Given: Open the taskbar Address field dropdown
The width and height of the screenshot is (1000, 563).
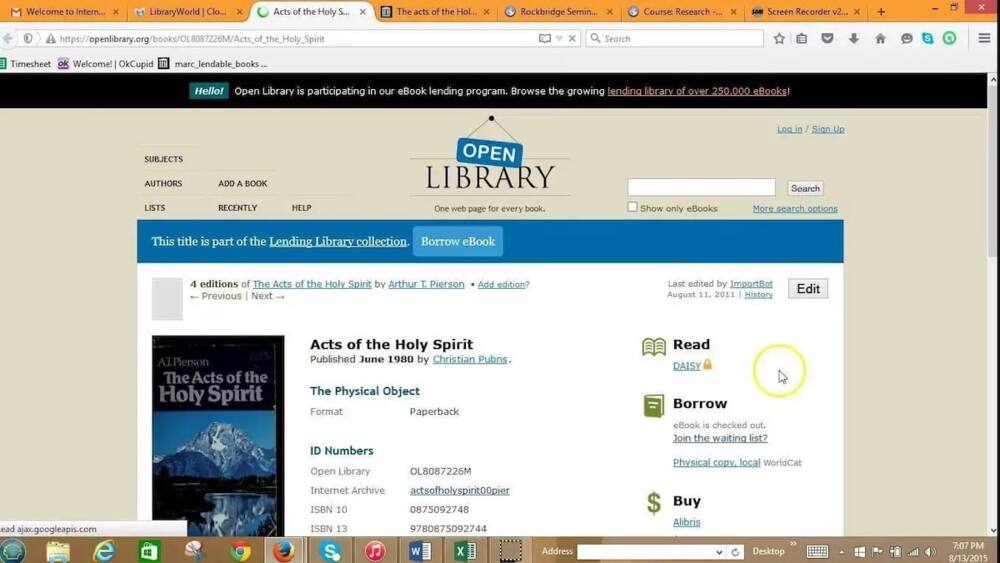Looking at the screenshot, I should coord(719,552).
